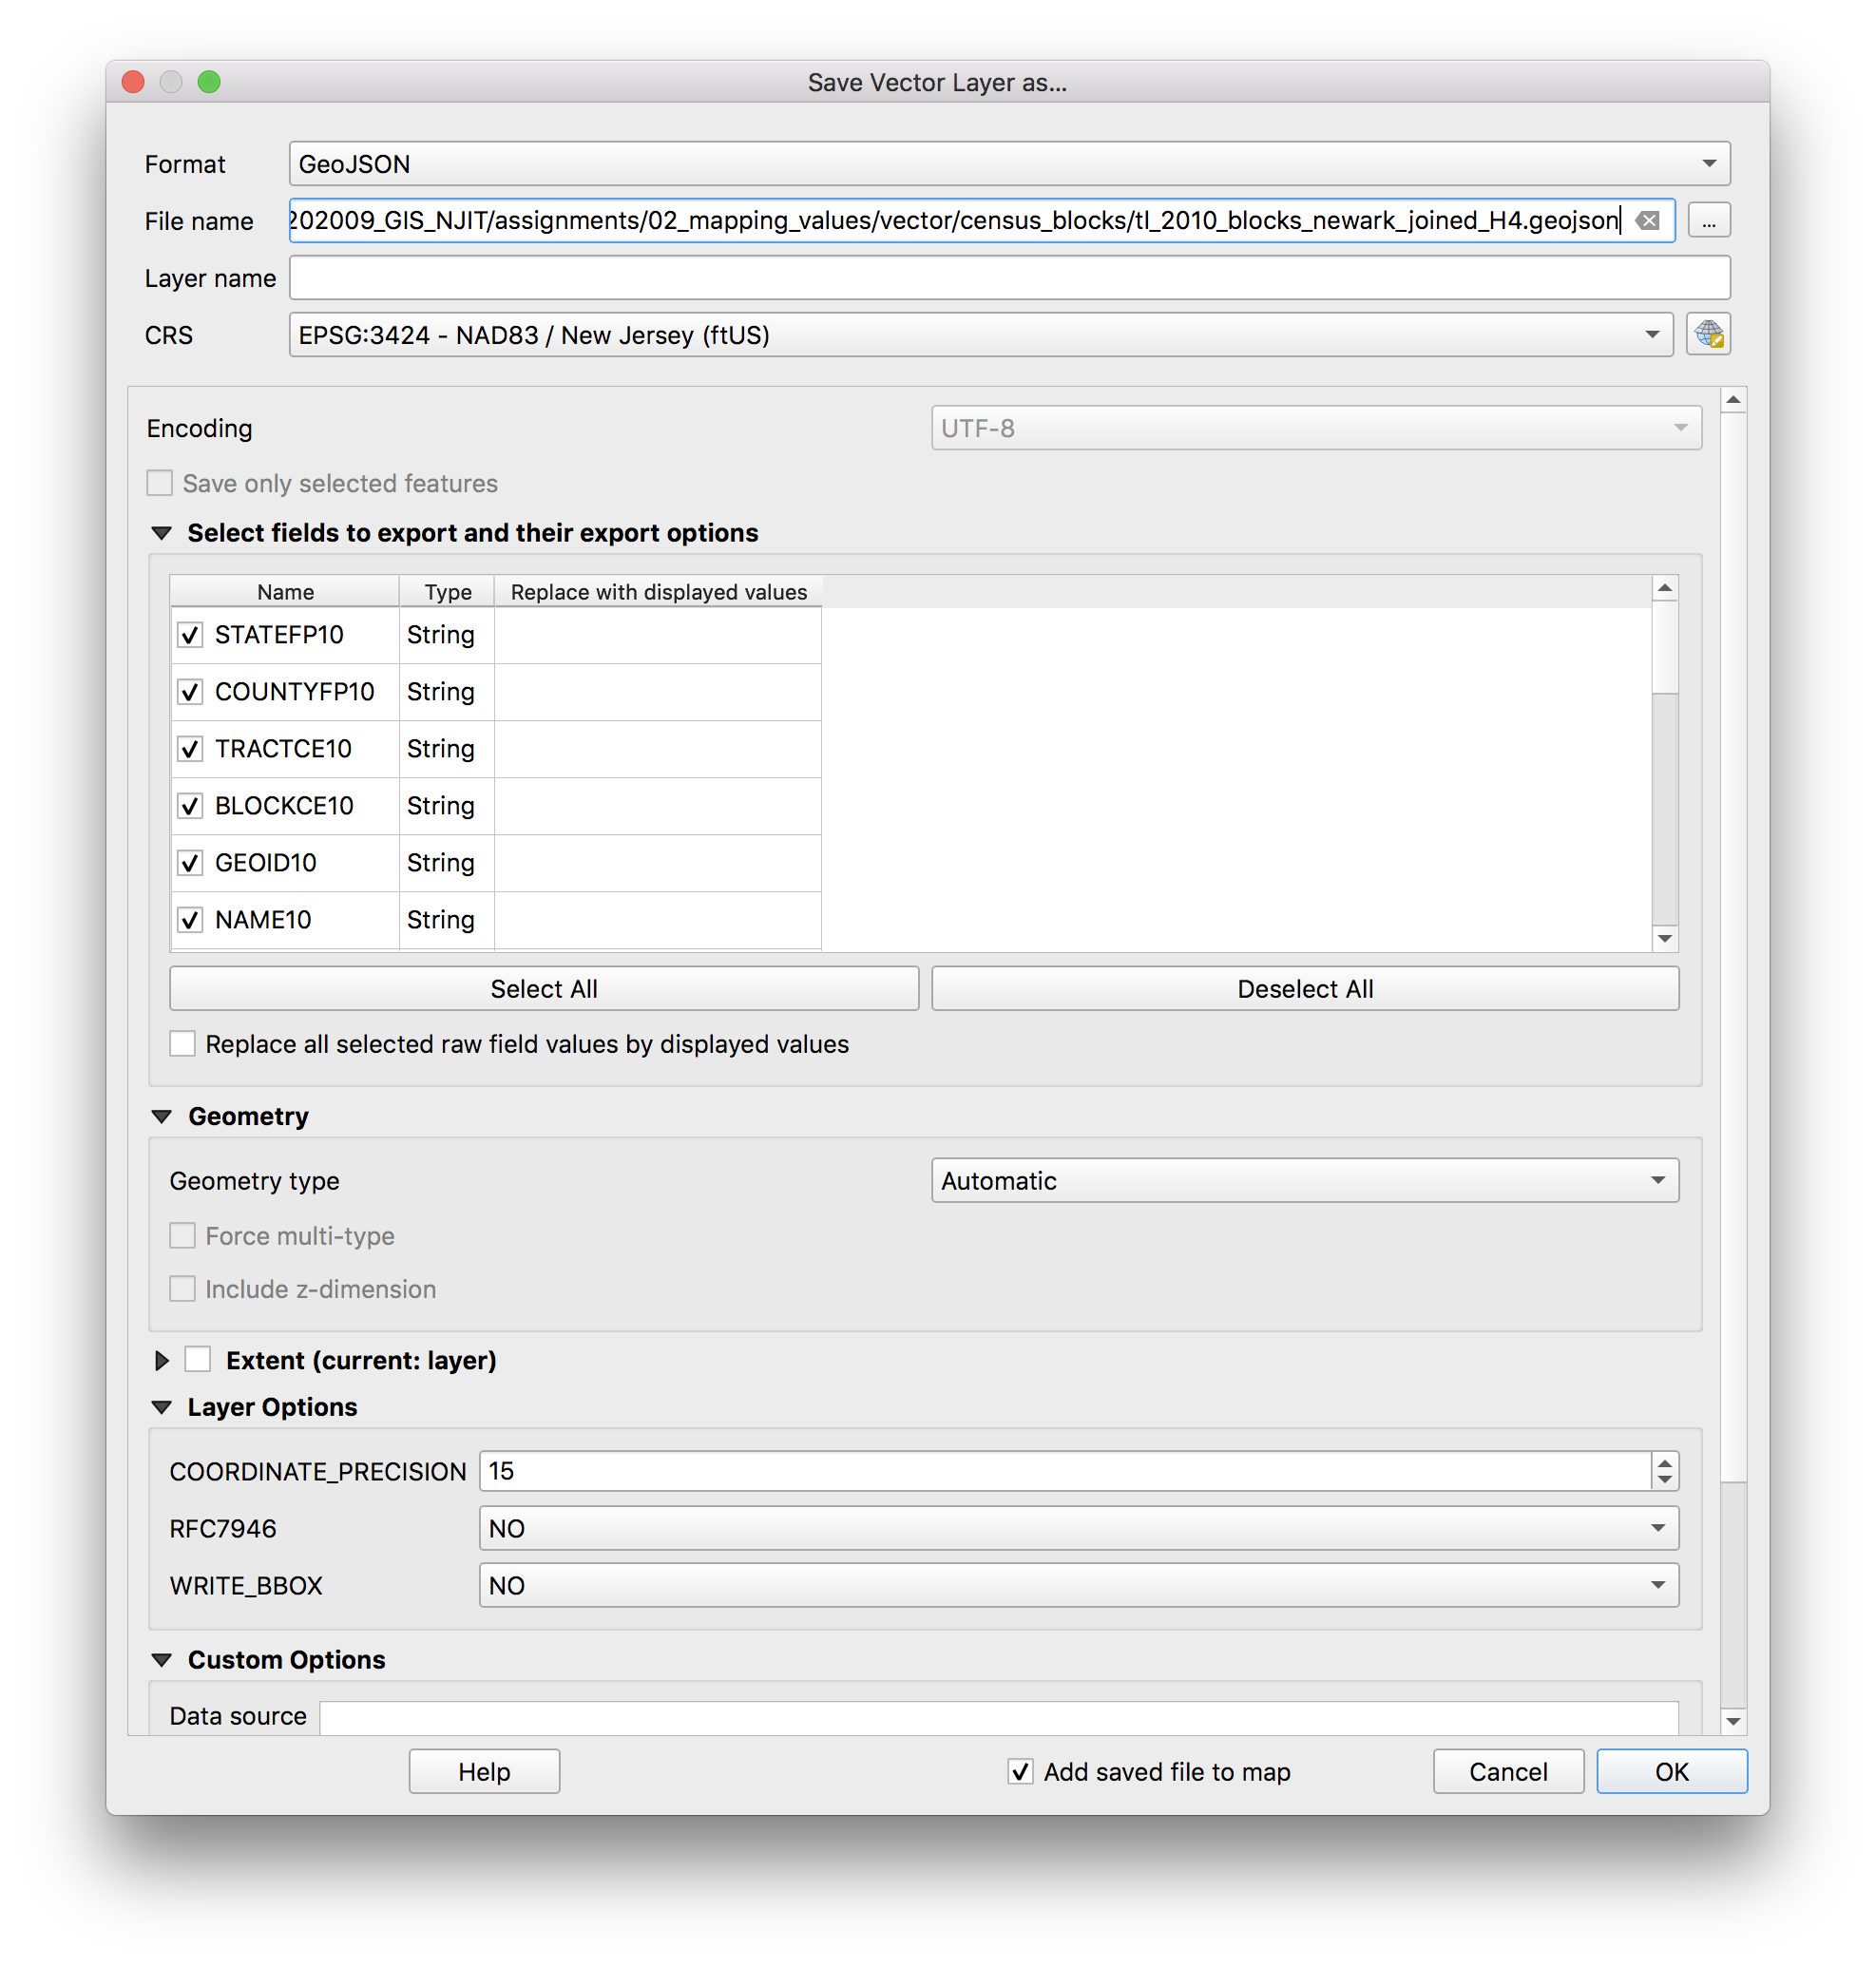Expand the Extent (current: layer) section
Image resolution: width=1876 pixels, height=1967 pixels.
[162, 1360]
